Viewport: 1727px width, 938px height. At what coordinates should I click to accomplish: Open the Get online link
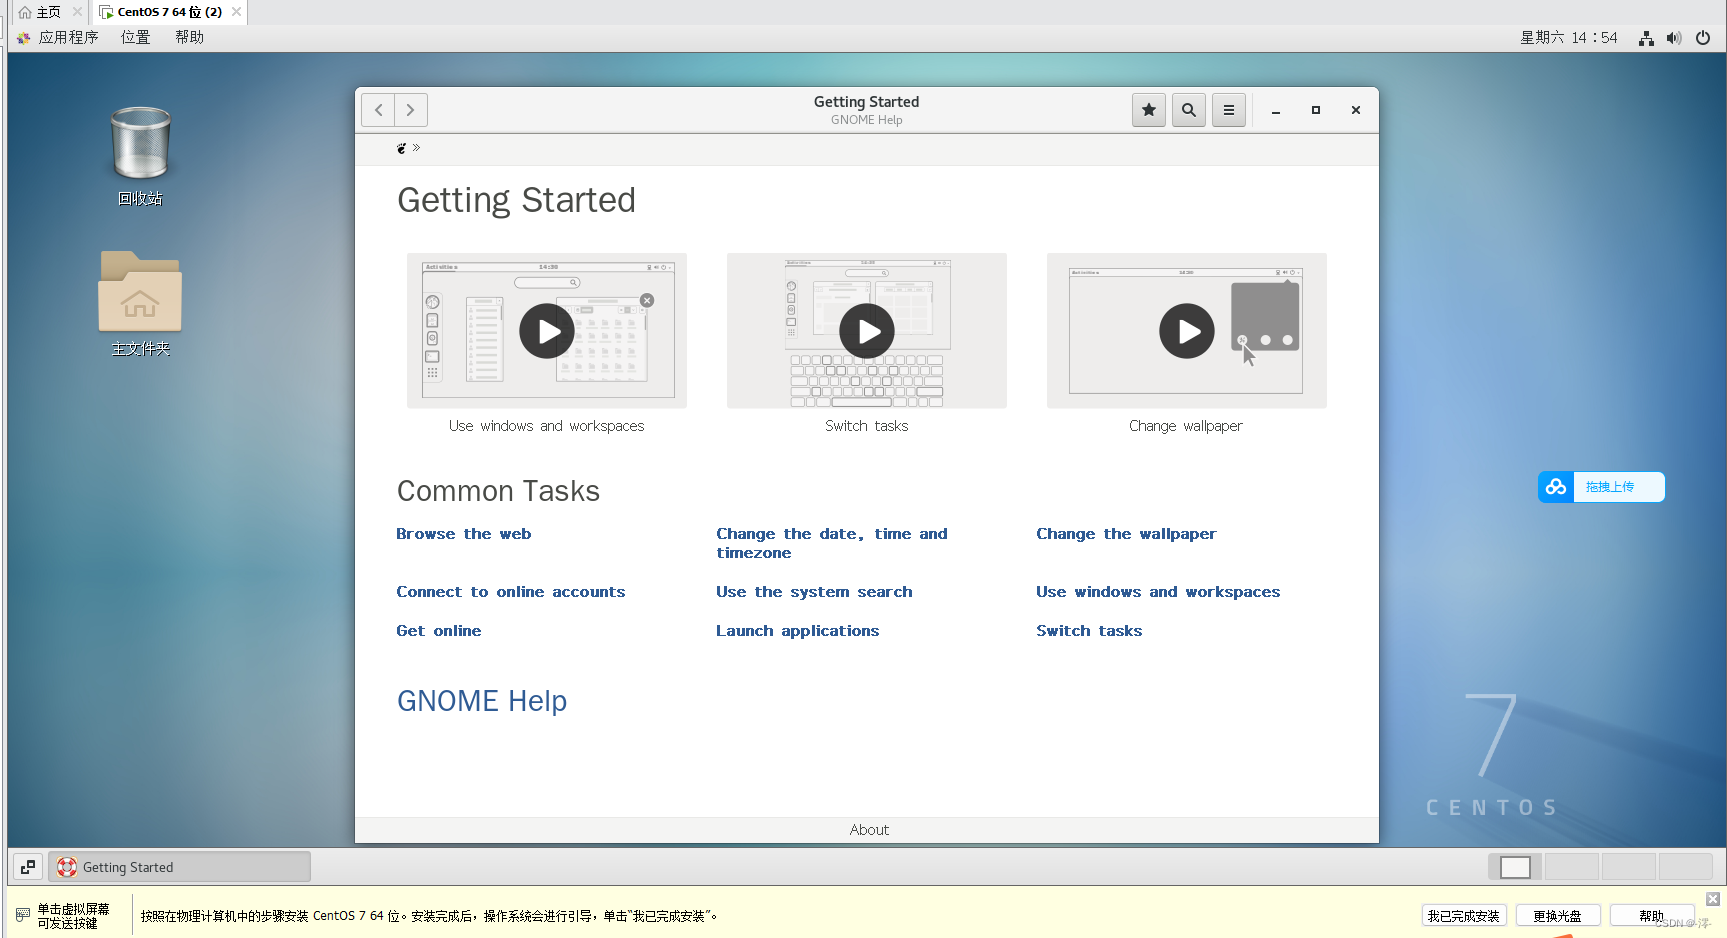click(x=439, y=631)
